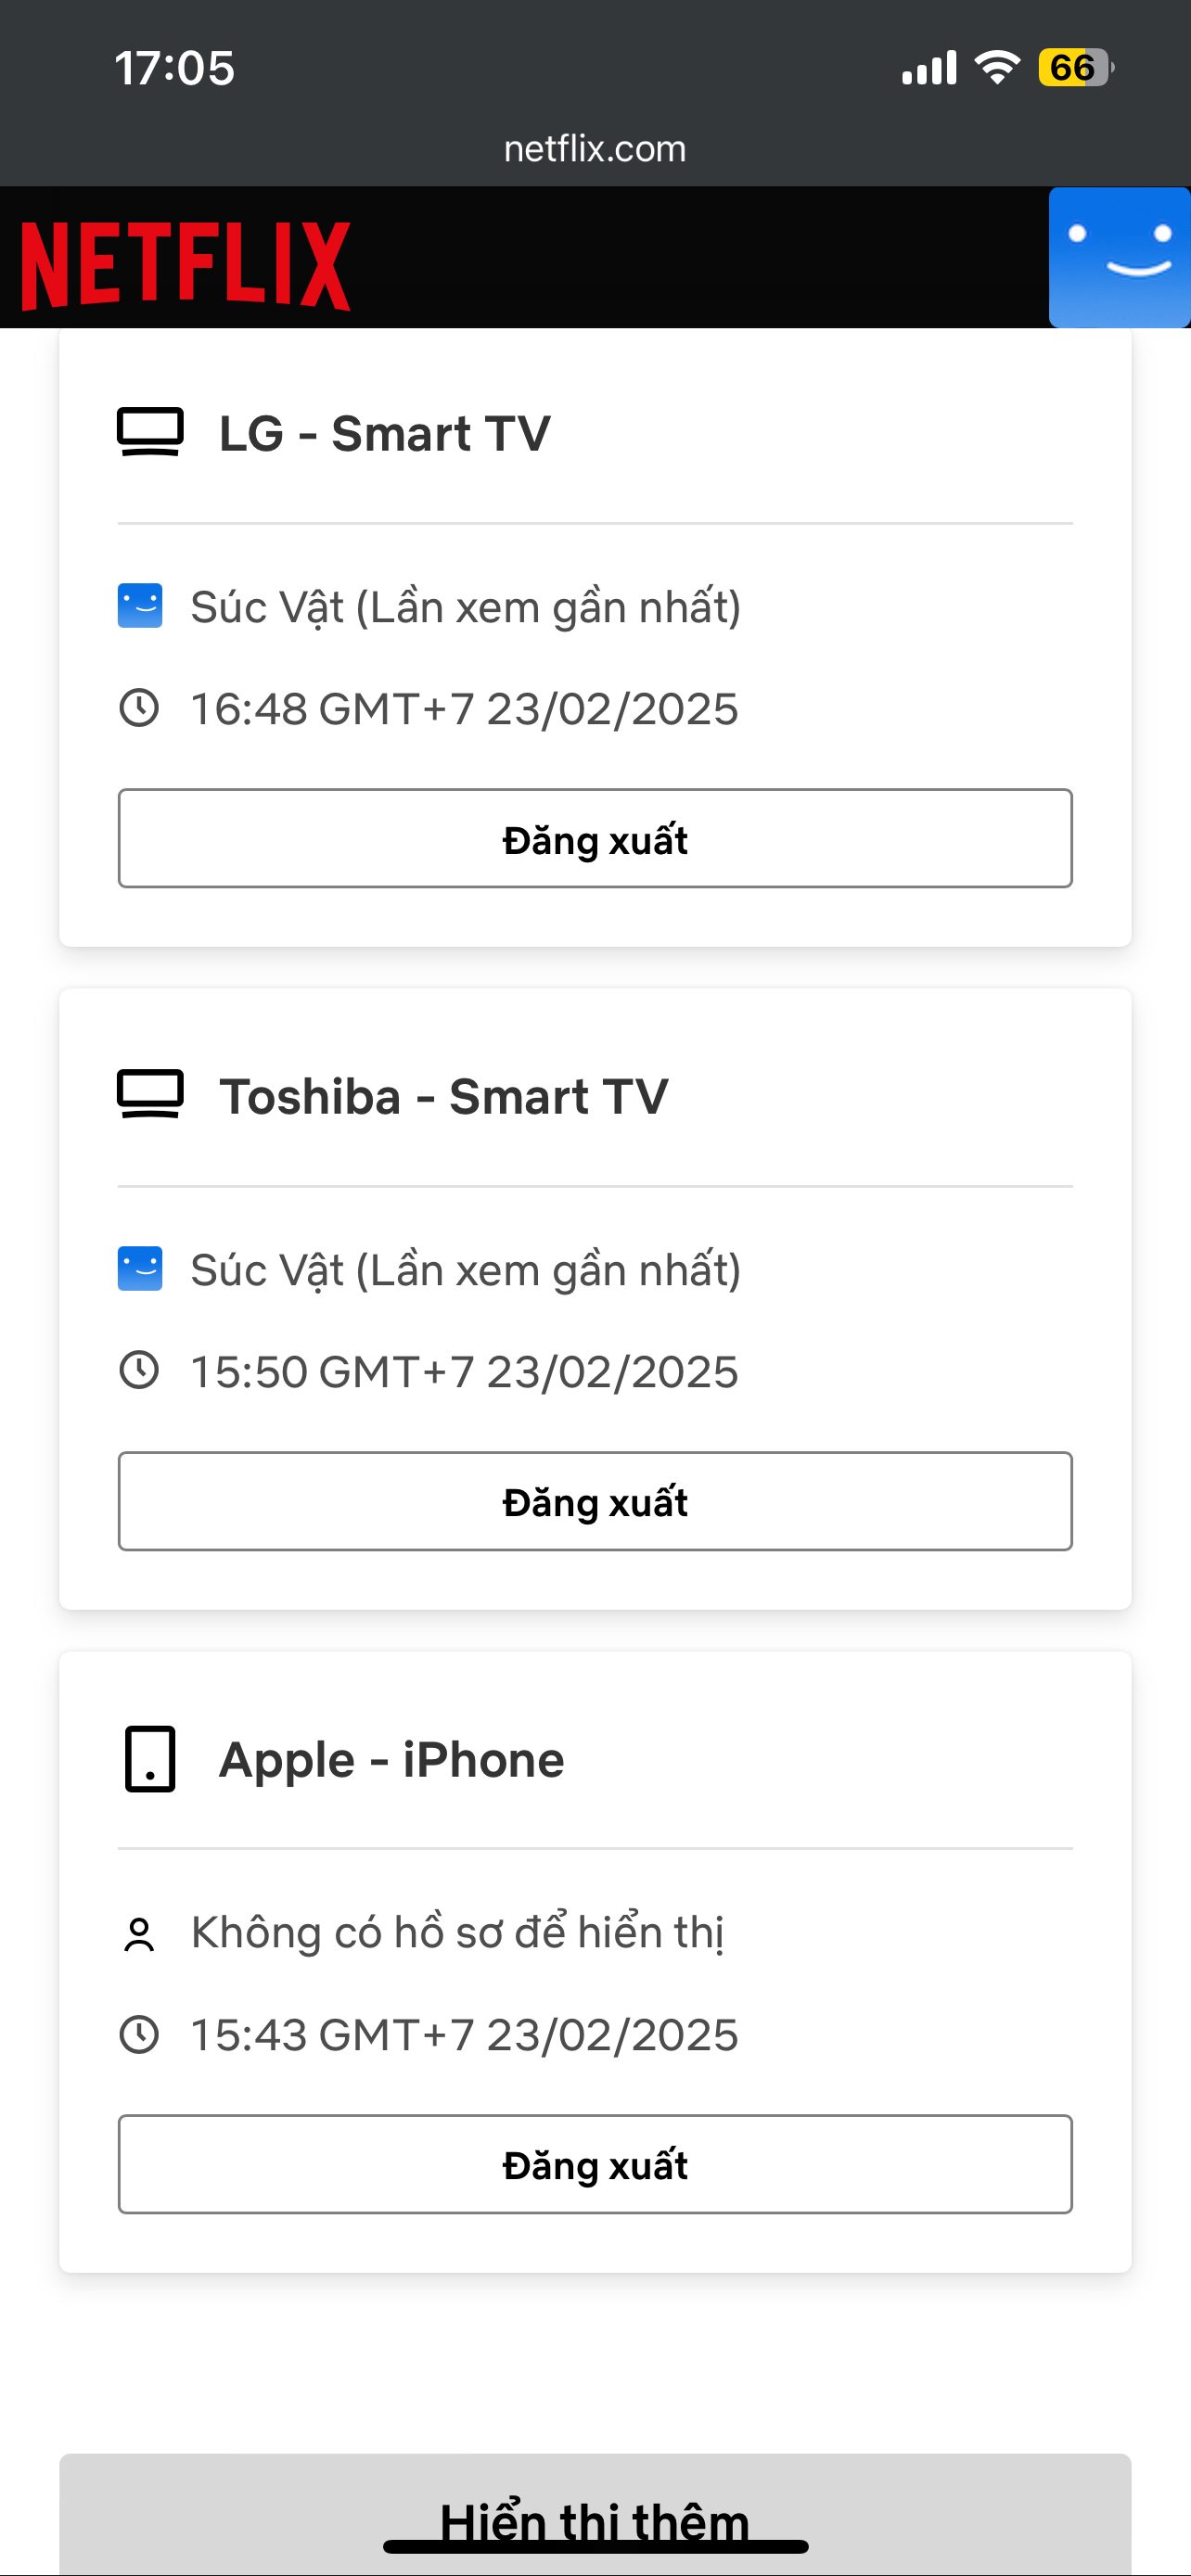The image size is (1191, 2576).
Task: Sign out of the Toshiba Smart TV
Action: click(595, 1501)
